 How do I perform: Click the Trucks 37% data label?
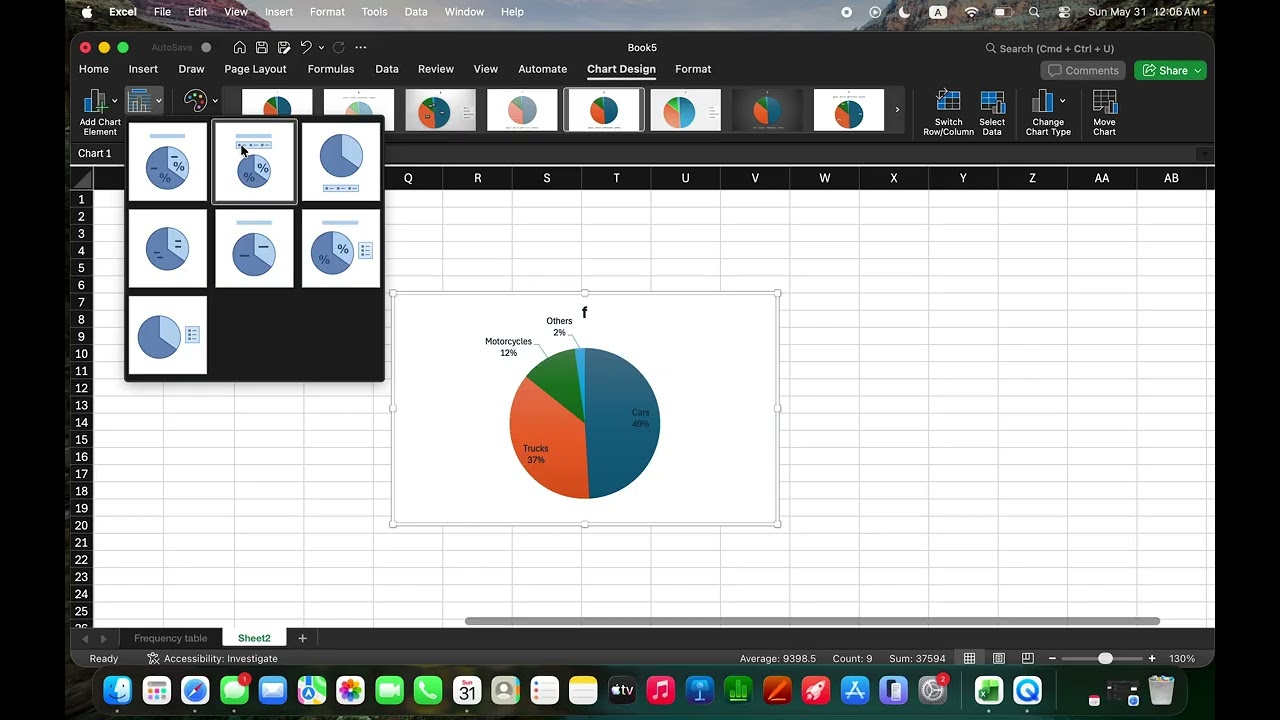coord(536,454)
